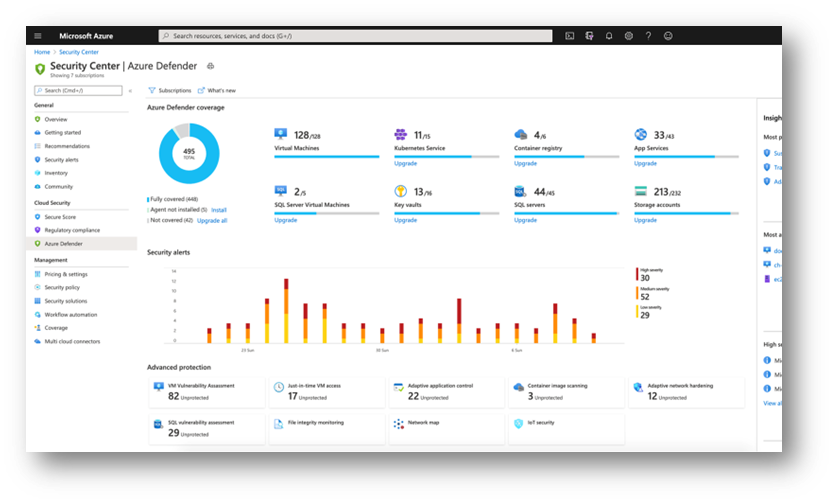Click the Container image scanning icon
Screen dimensions: 834x504
[x=519, y=387]
